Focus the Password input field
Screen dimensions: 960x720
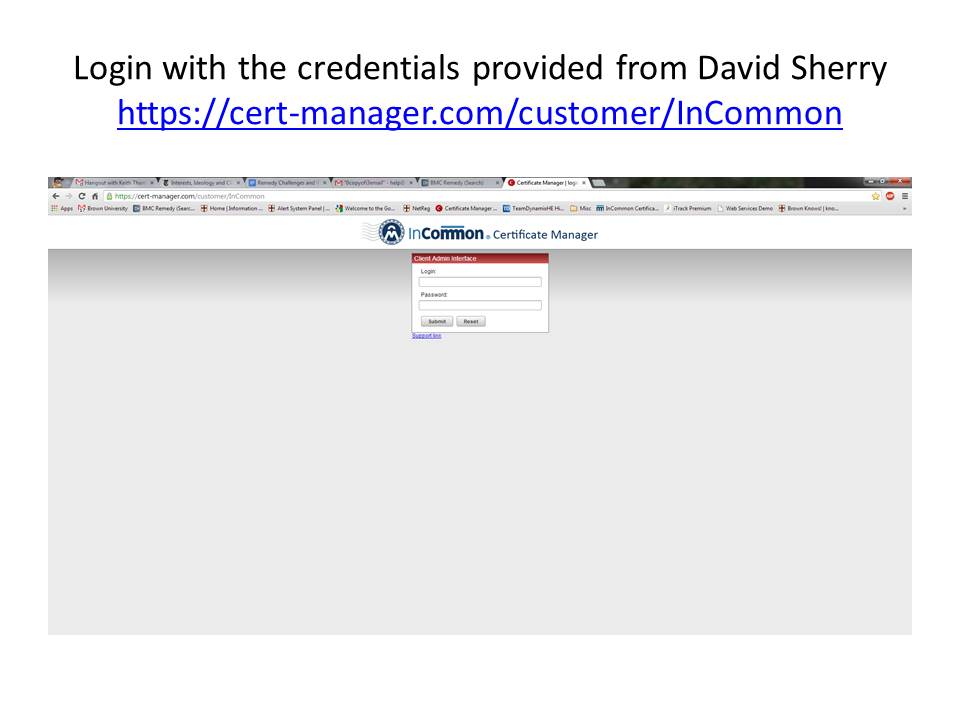480,305
